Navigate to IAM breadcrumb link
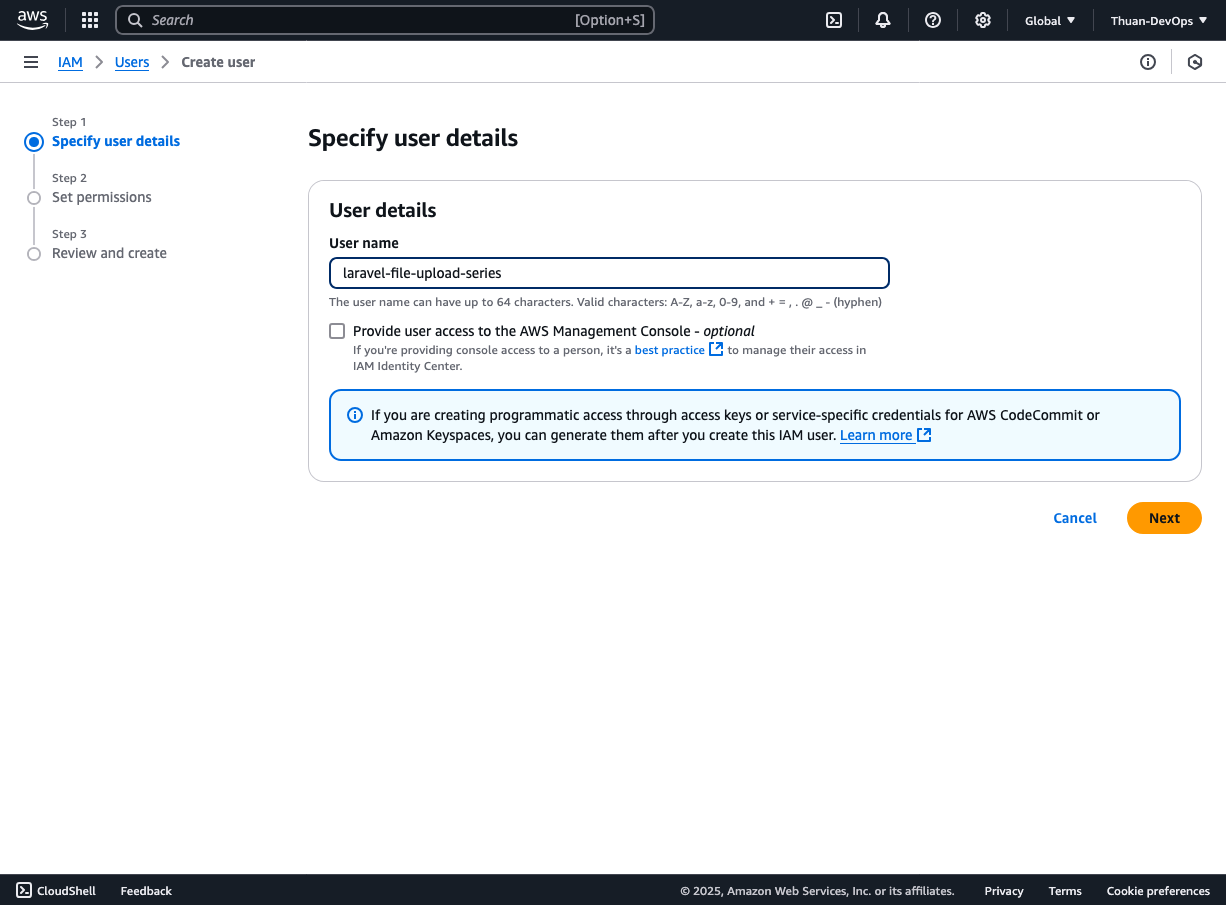Viewport: 1226px width, 905px height. 70,62
